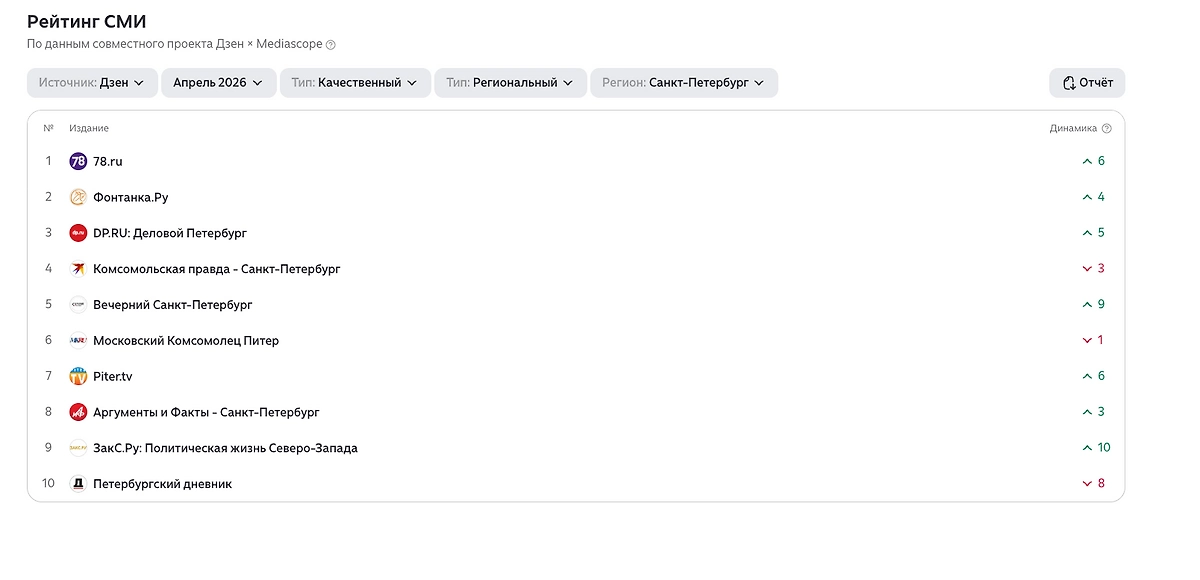
Task: Click dynamics value 9 for Вечерний Санкт-Петербург
Action: tap(1101, 305)
